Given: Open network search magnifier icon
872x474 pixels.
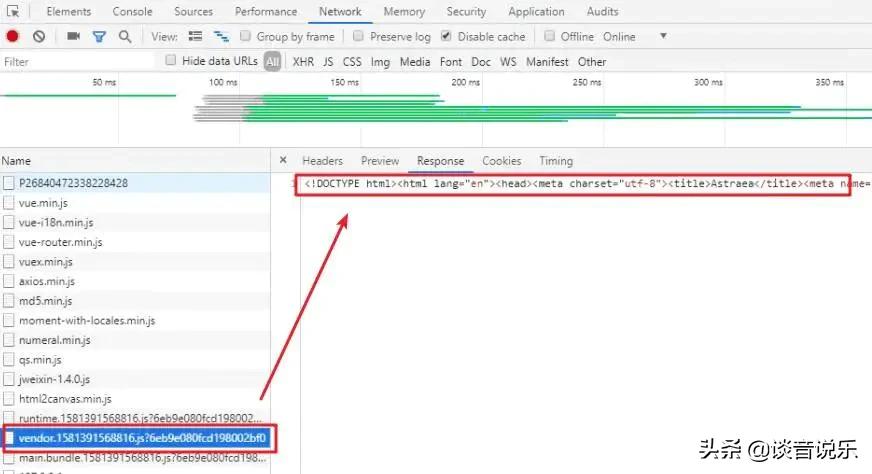Looking at the screenshot, I should pos(125,36).
